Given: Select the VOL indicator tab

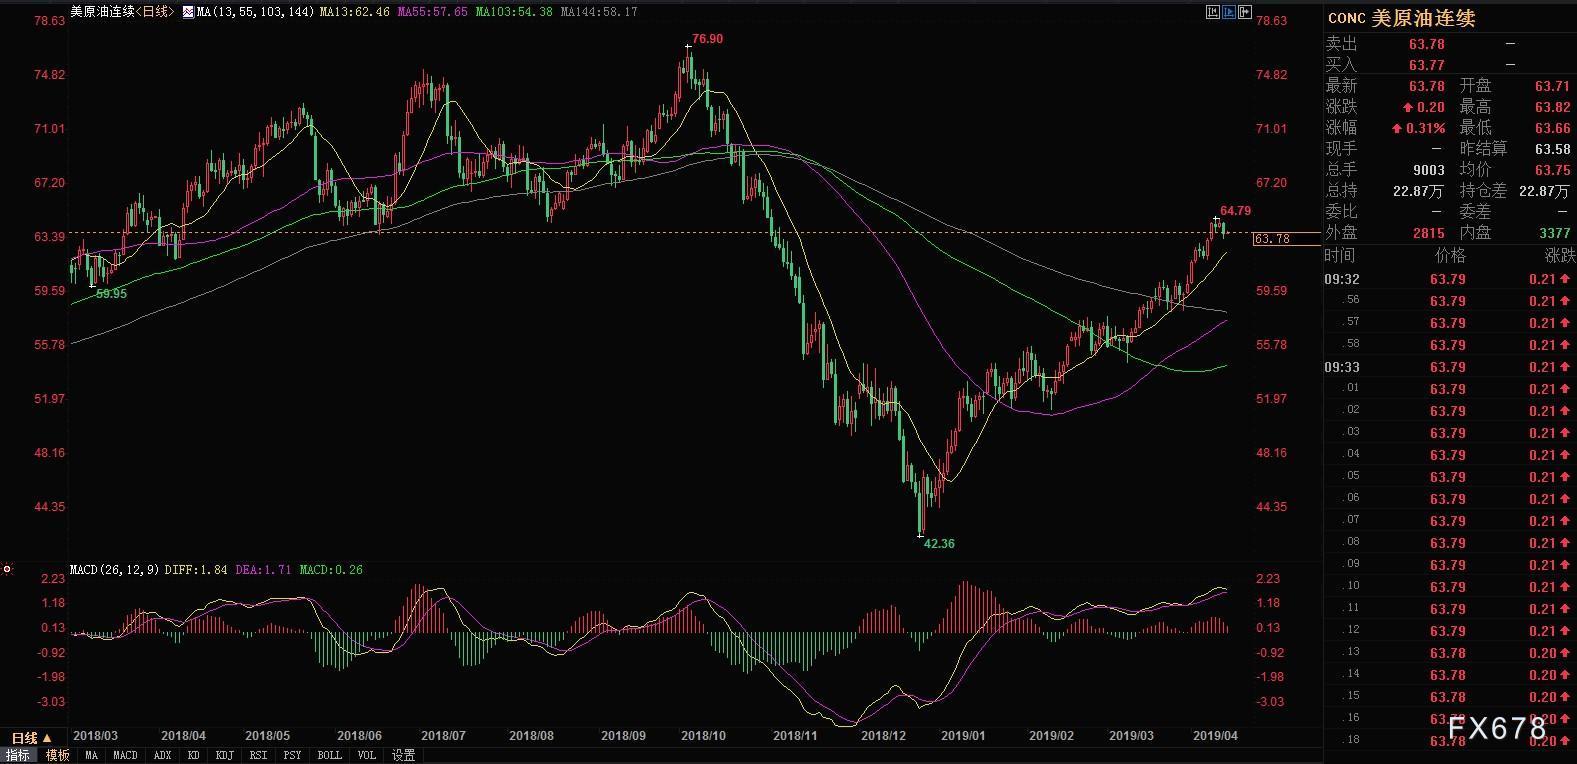Looking at the screenshot, I should [x=366, y=756].
